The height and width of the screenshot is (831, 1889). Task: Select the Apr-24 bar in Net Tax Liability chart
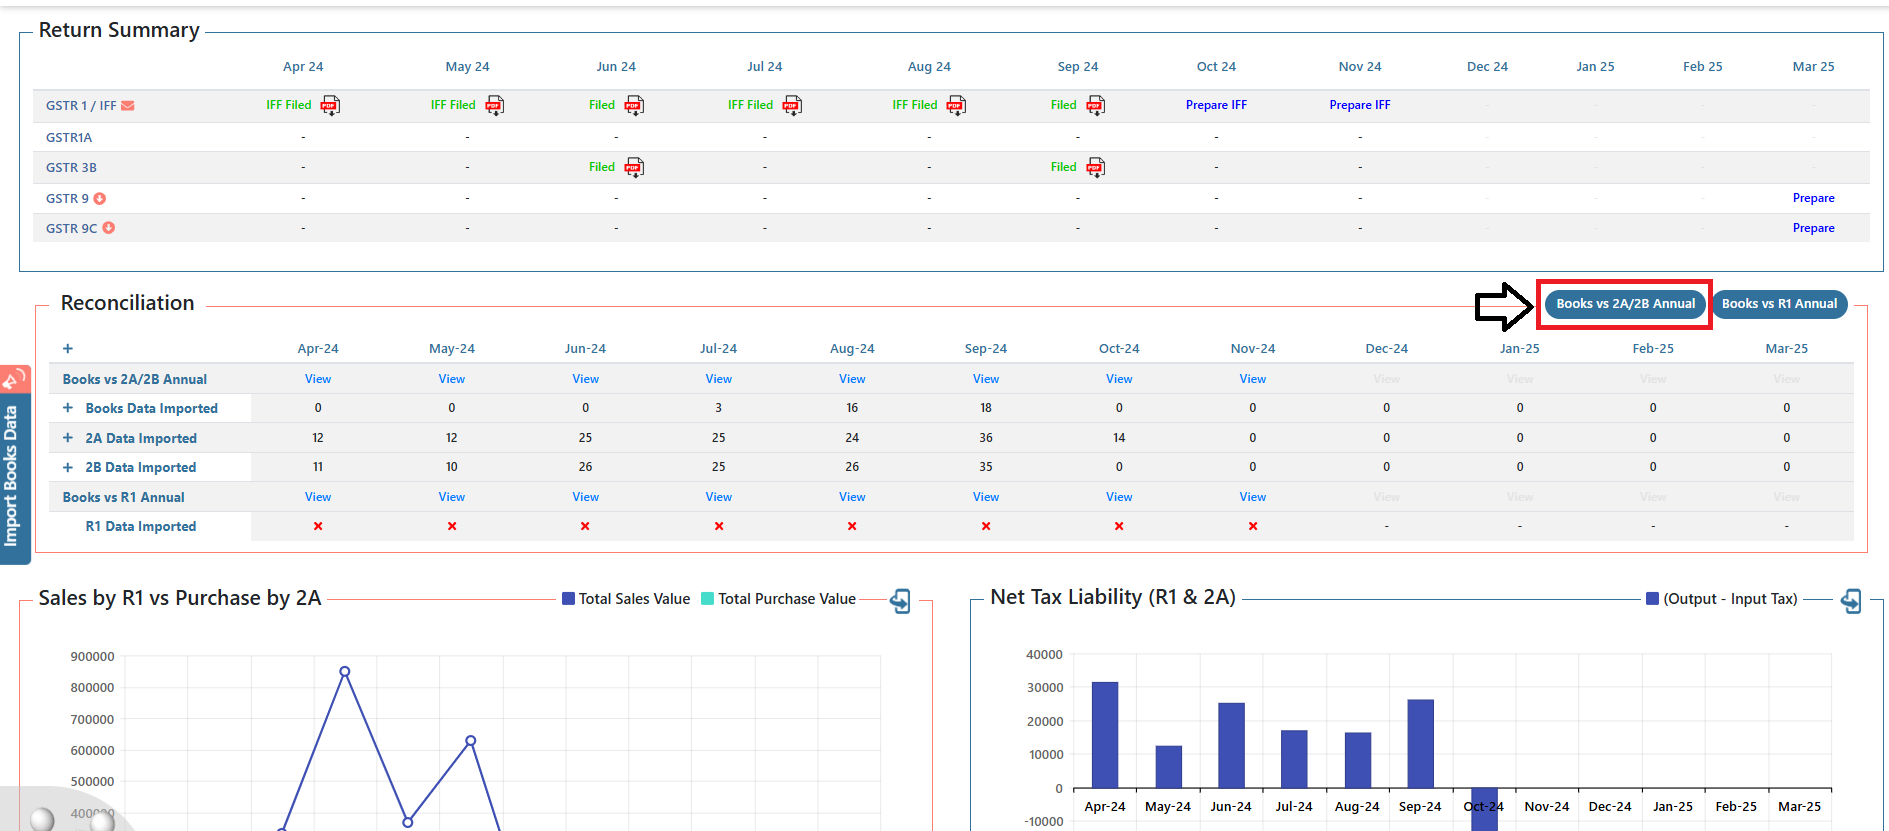point(1105,735)
